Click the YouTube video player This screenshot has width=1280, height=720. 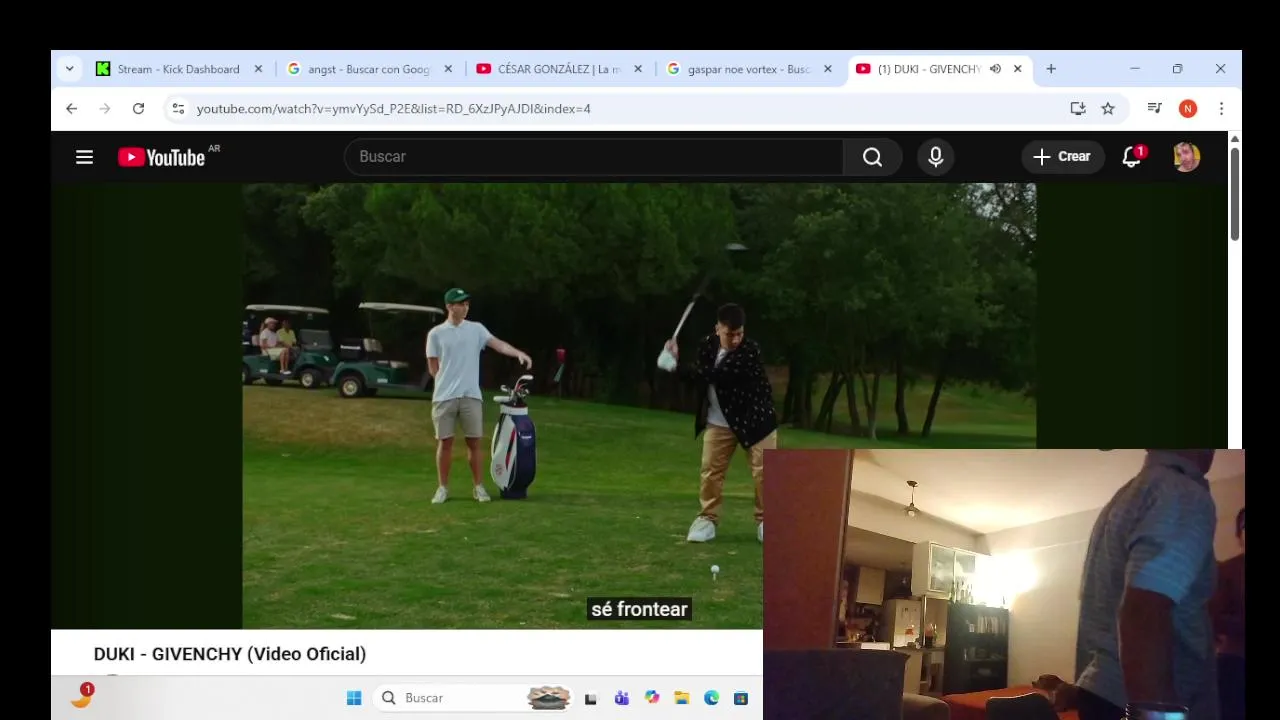coord(639,405)
